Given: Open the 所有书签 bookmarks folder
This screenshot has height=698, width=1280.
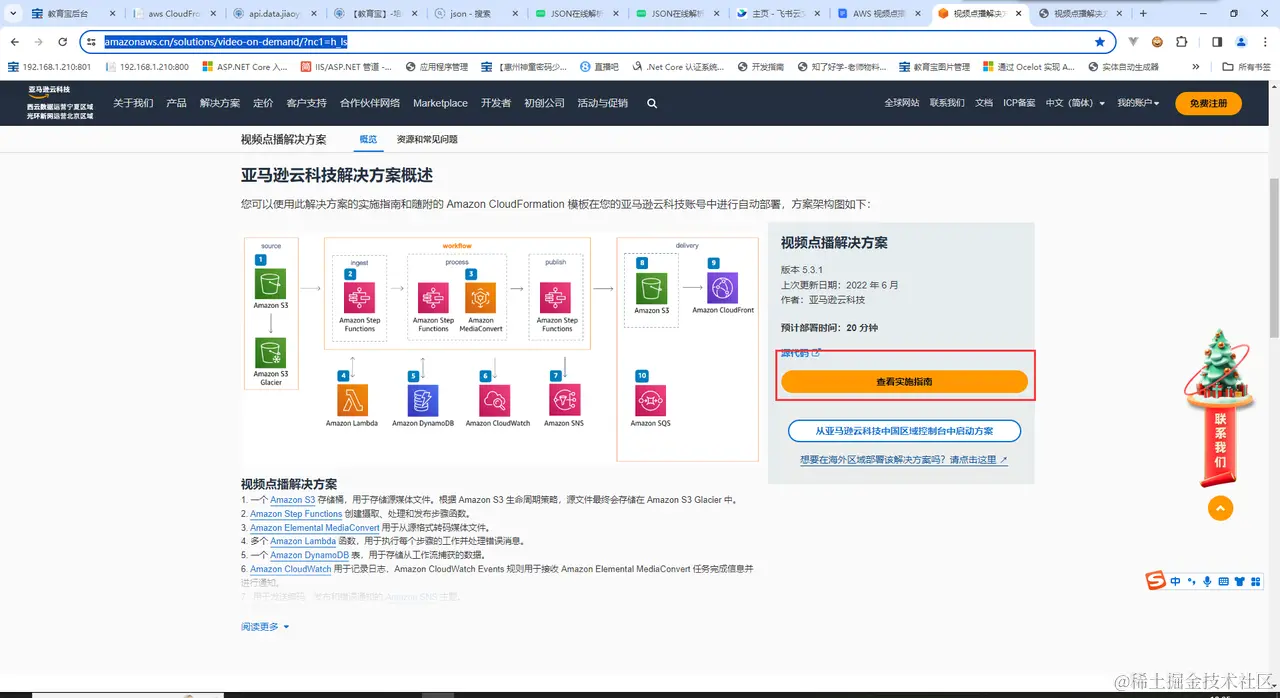Looking at the screenshot, I should click(x=1247, y=67).
